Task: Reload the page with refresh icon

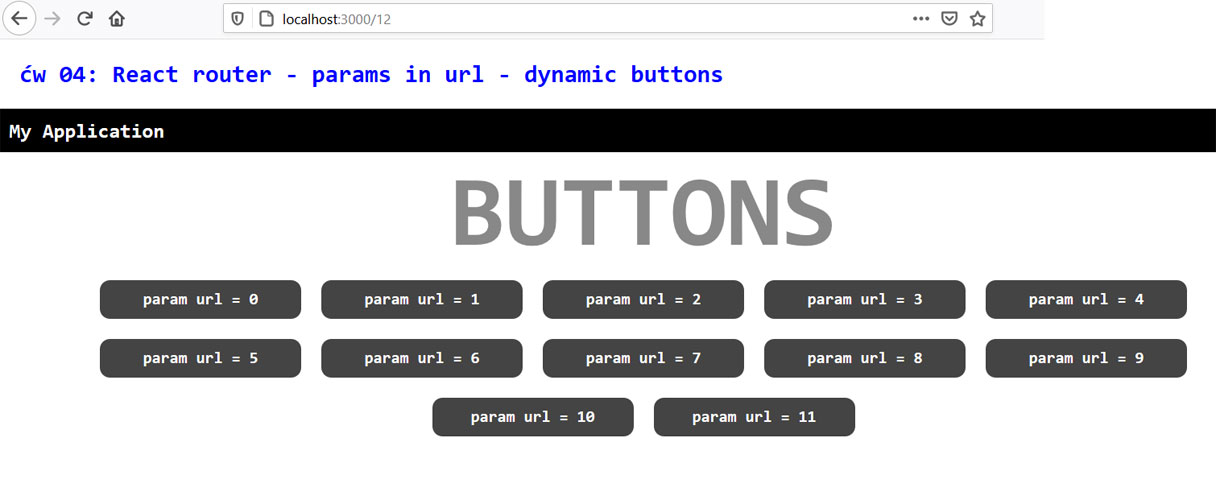Action: click(85, 18)
